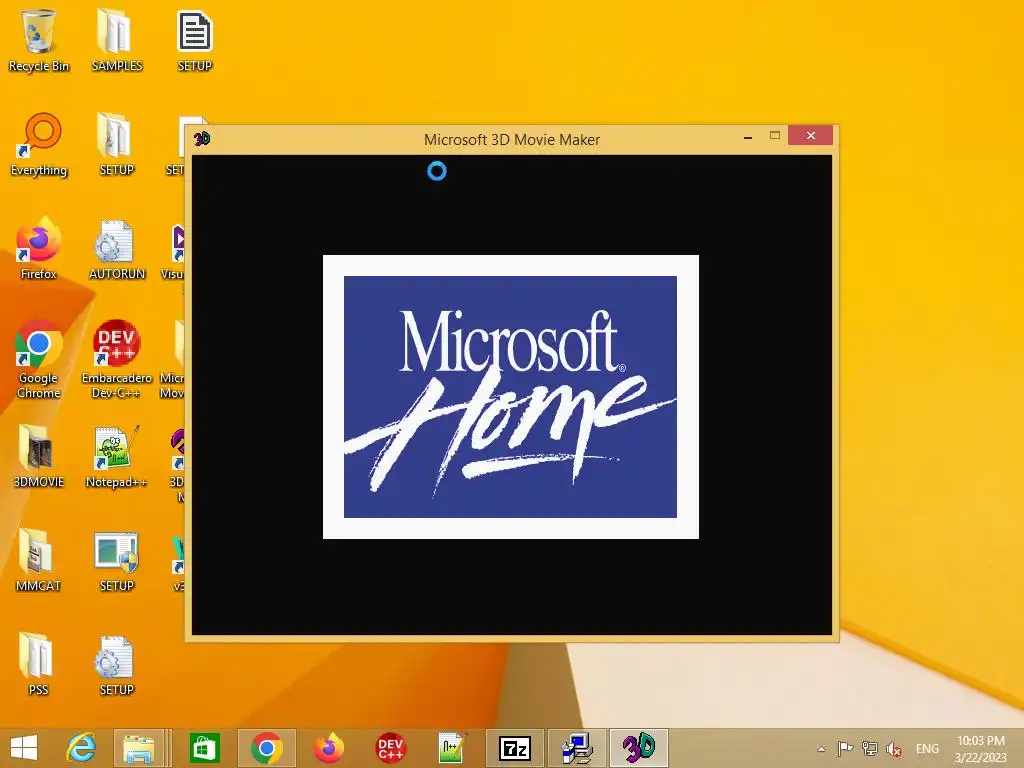Click the Microsoft Home splash logo
The width and height of the screenshot is (1024, 768).
(x=511, y=397)
